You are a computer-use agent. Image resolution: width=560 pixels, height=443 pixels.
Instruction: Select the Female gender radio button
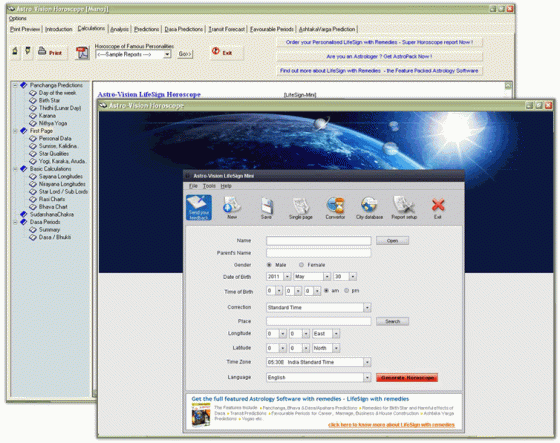pyautogui.click(x=301, y=265)
